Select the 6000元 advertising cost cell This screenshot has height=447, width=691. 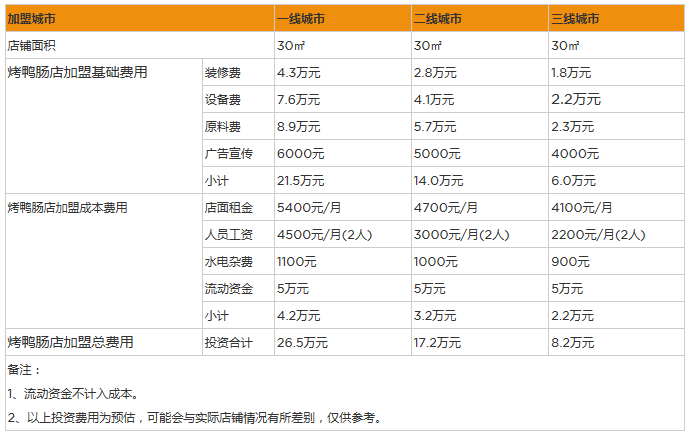pos(300,154)
